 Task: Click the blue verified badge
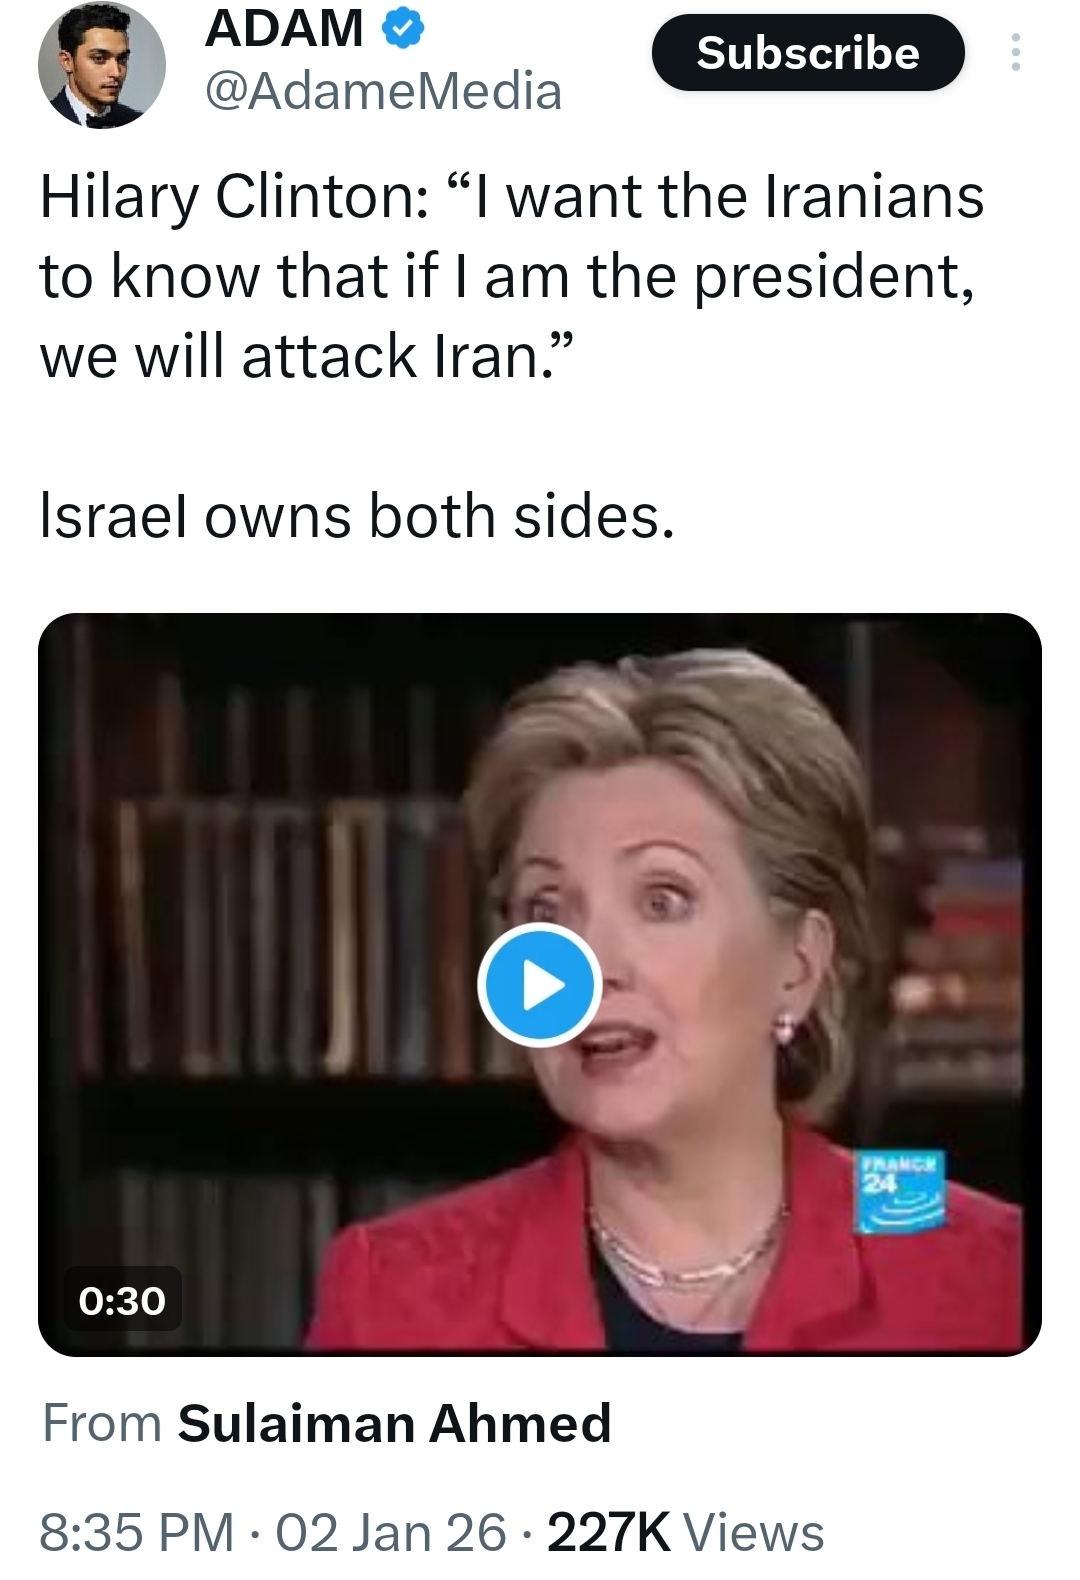pos(403,29)
